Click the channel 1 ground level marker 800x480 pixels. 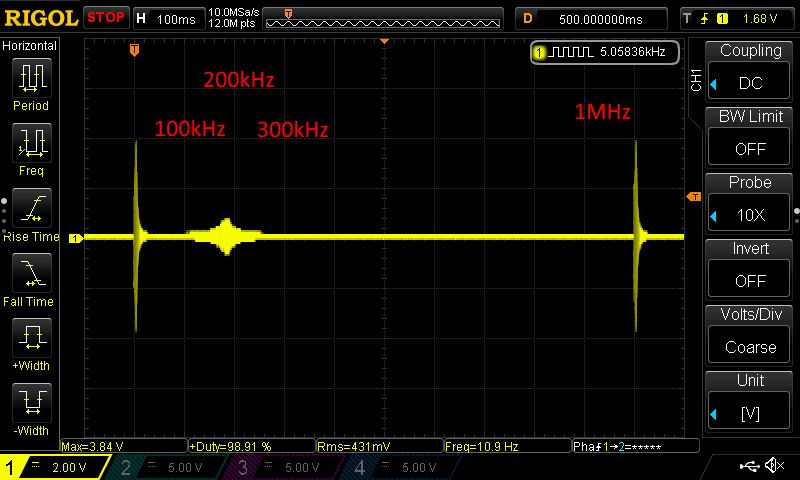point(76,238)
